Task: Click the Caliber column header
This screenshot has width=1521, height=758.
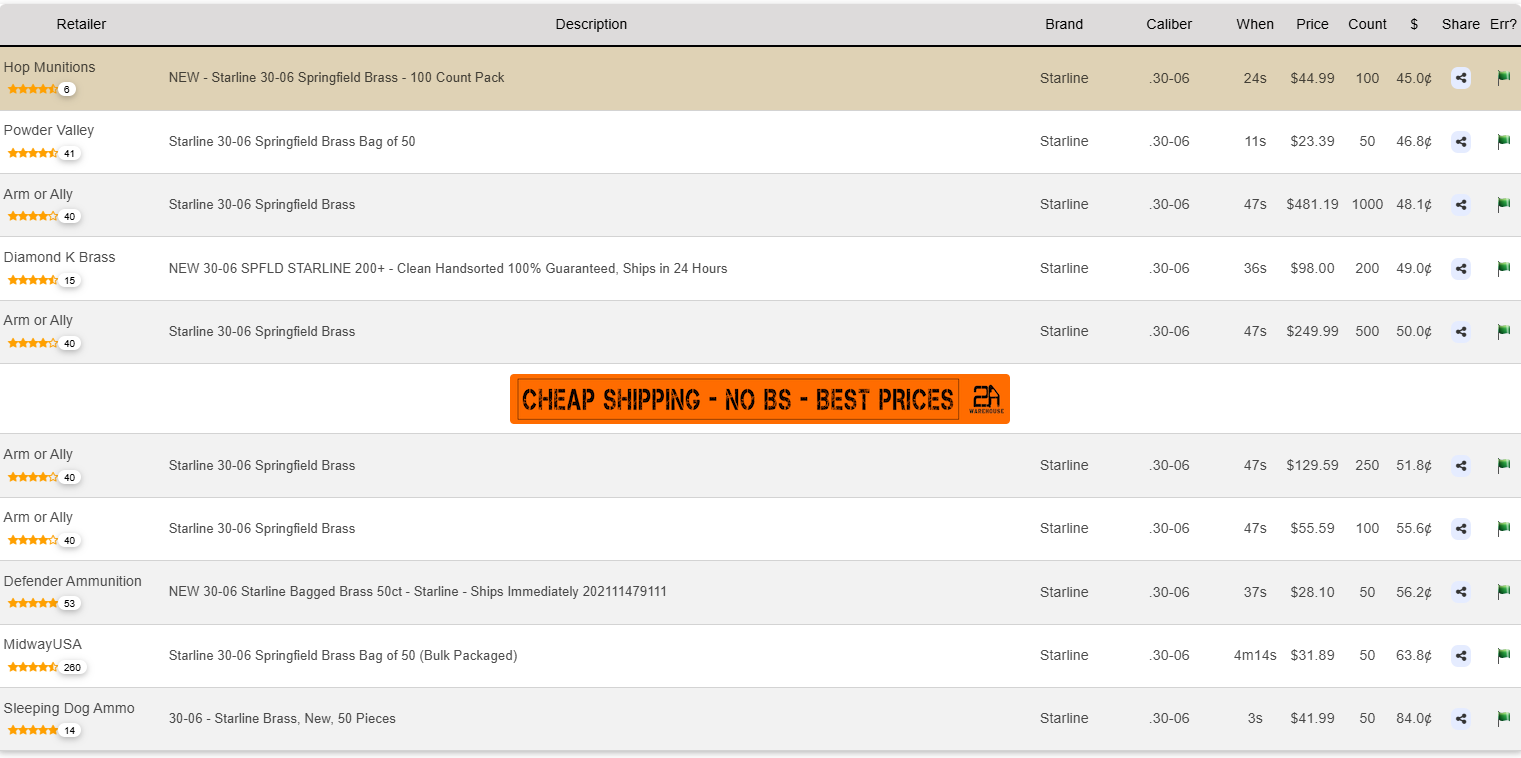Action: [x=1169, y=24]
